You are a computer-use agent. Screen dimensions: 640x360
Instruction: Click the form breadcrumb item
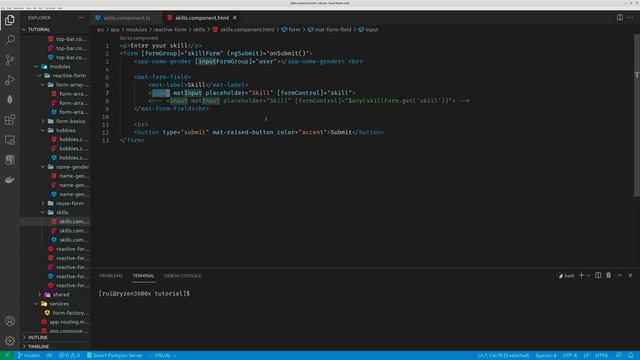pyautogui.click(x=294, y=29)
